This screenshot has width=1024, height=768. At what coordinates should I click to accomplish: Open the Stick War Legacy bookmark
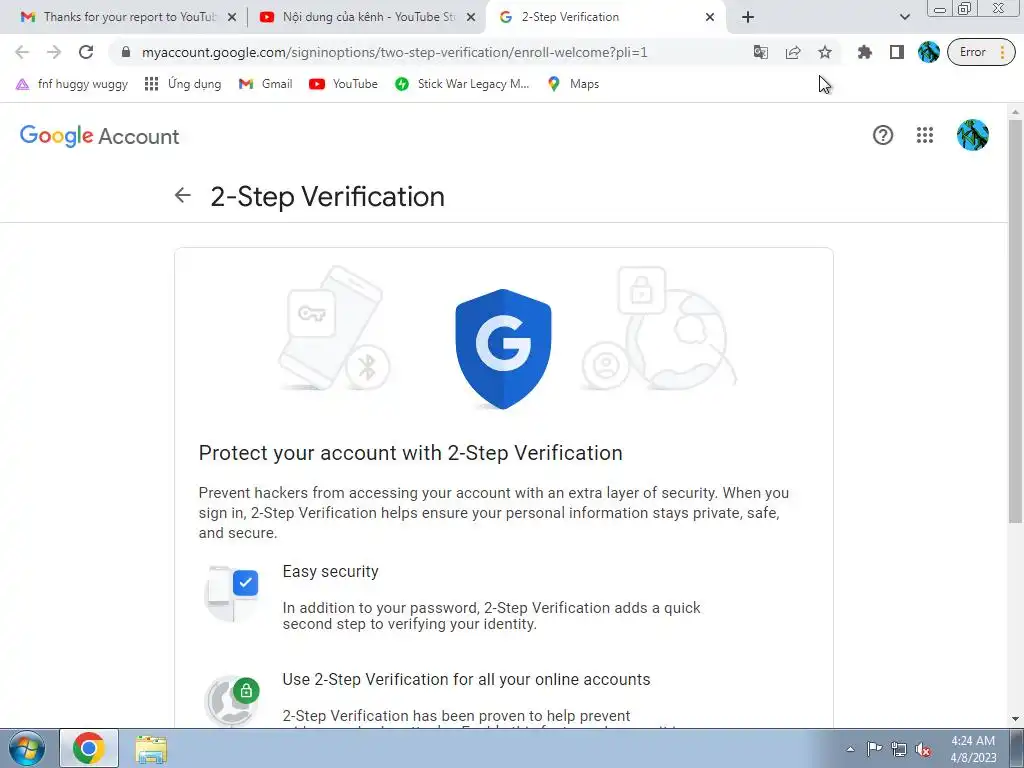(462, 84)
